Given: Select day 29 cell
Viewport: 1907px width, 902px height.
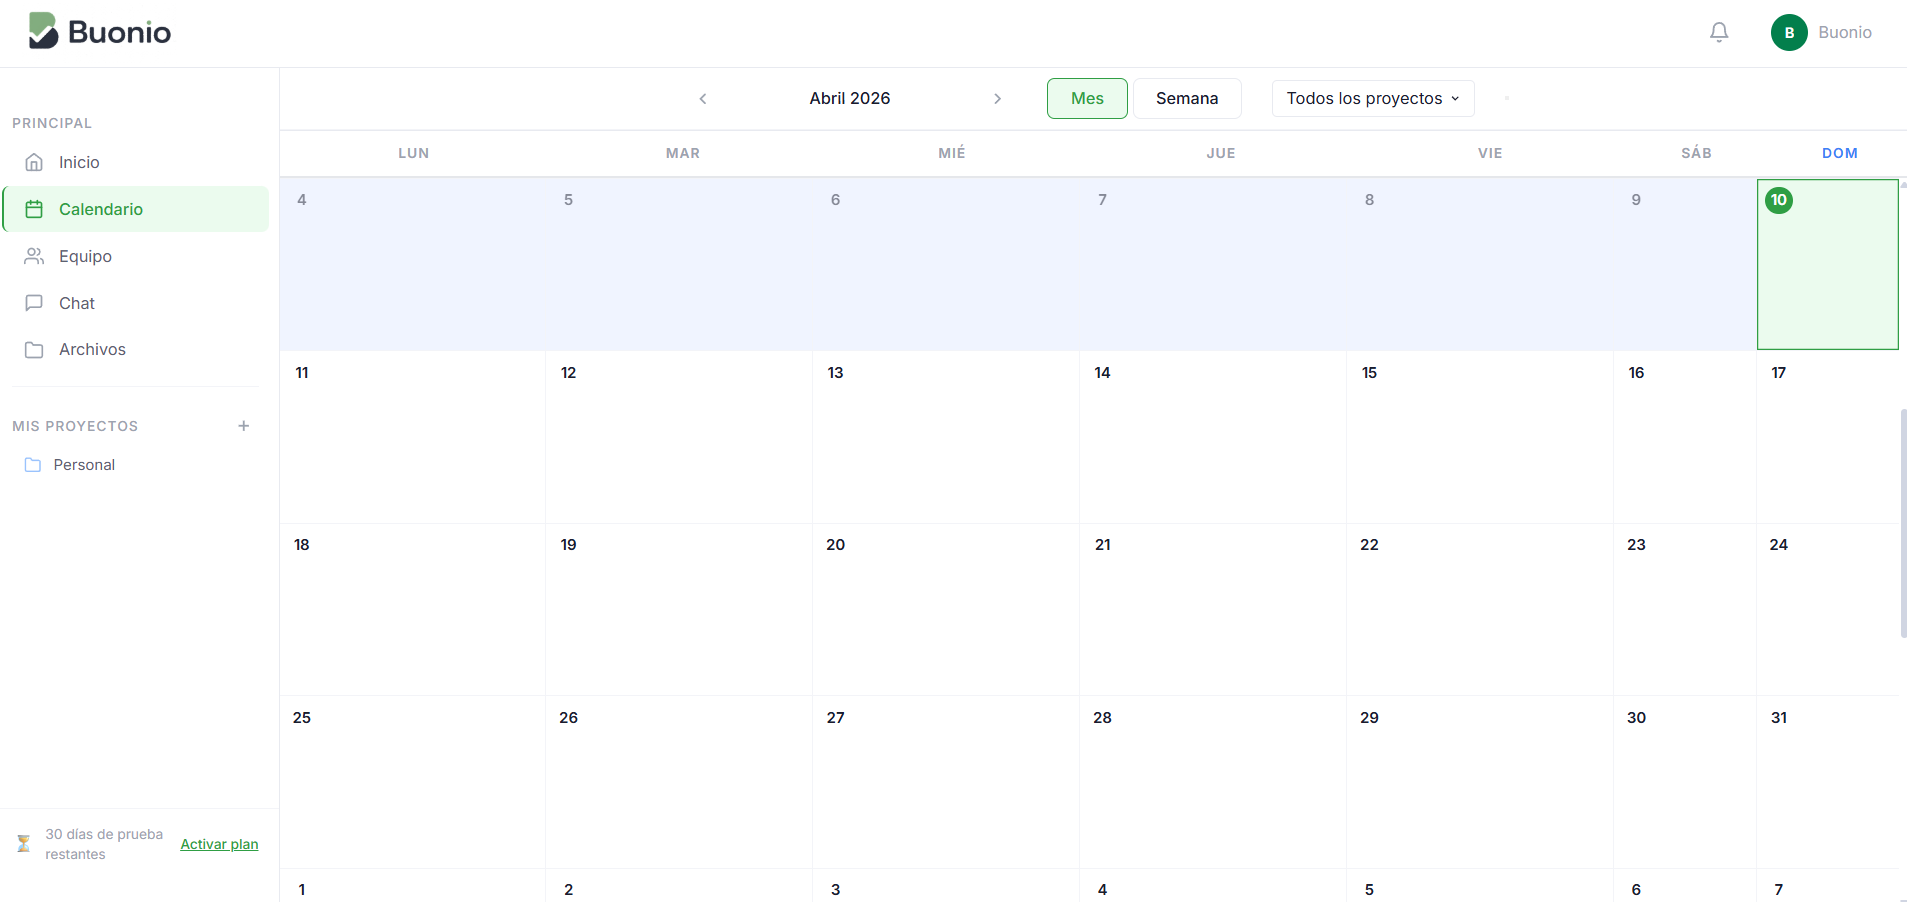Looking at the screenshot, I should point(1480,782).
